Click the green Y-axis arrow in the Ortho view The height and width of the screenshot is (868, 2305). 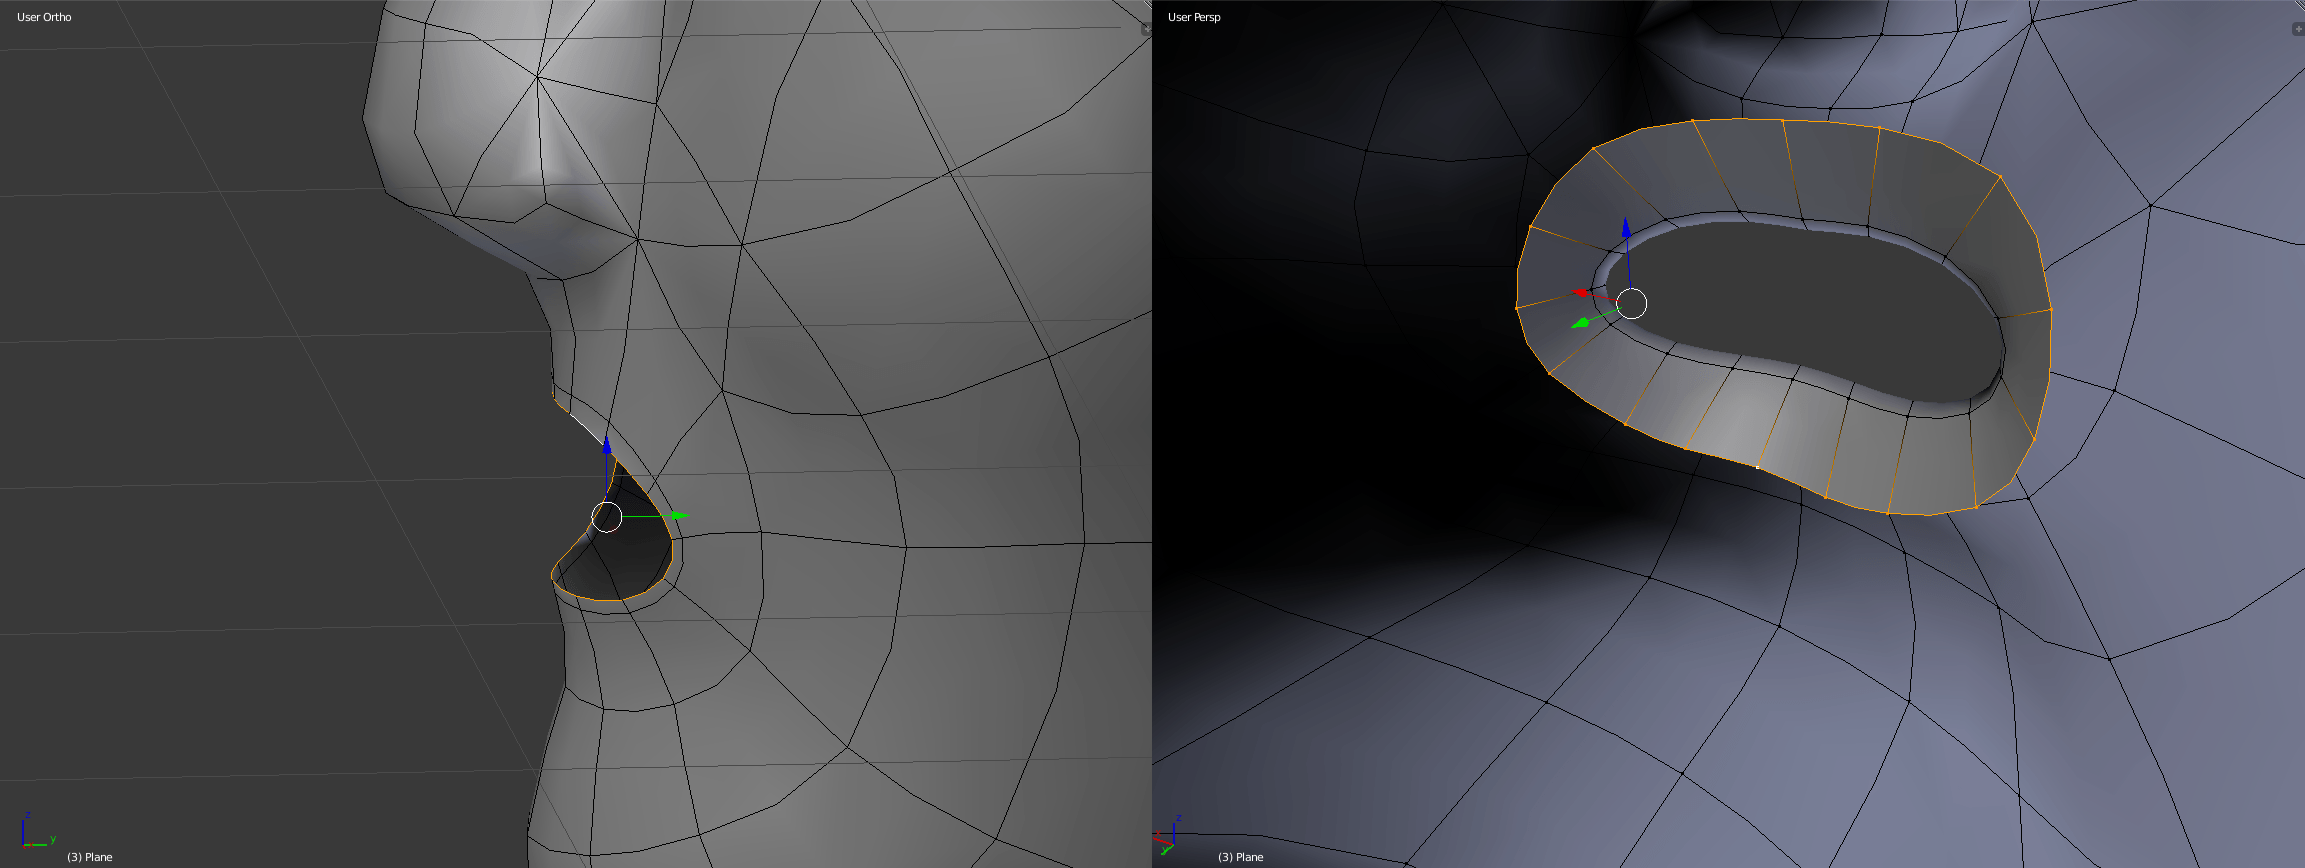[x=678, y=516]
